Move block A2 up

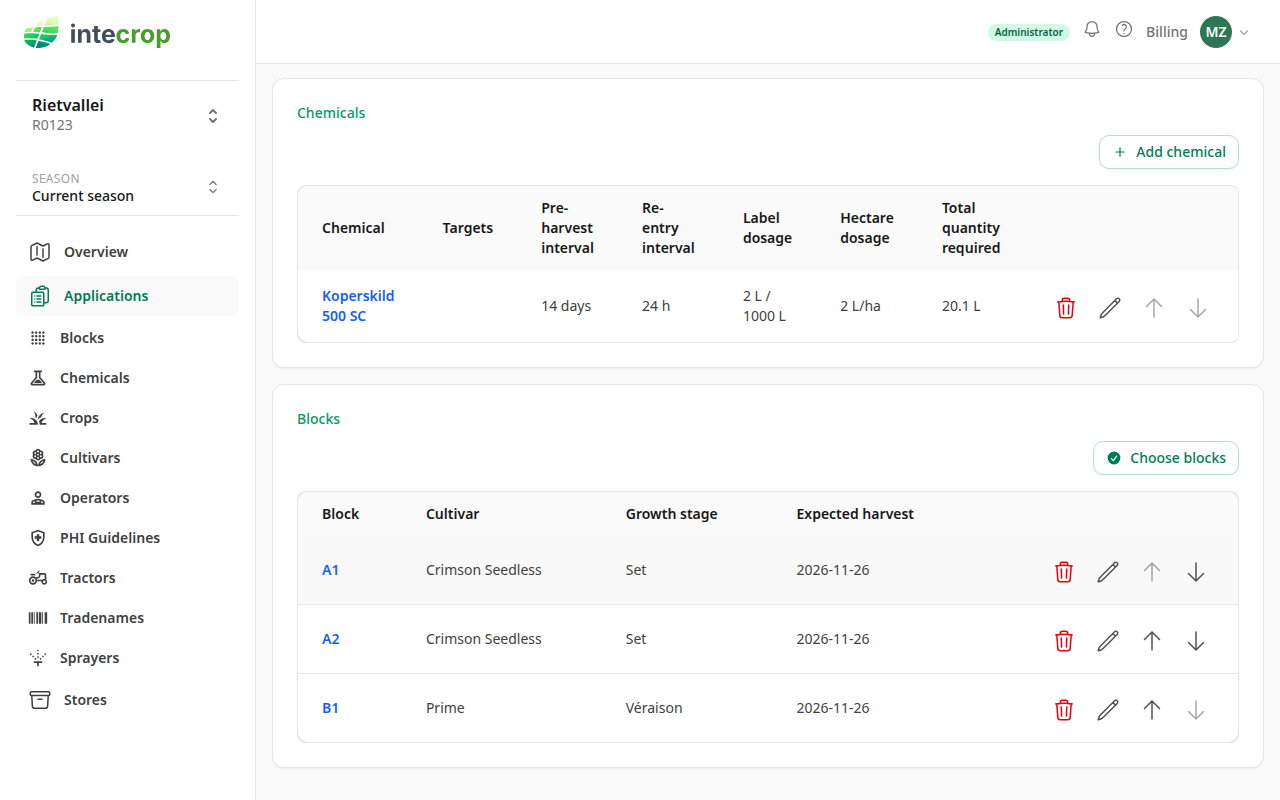coord(1152,641)
